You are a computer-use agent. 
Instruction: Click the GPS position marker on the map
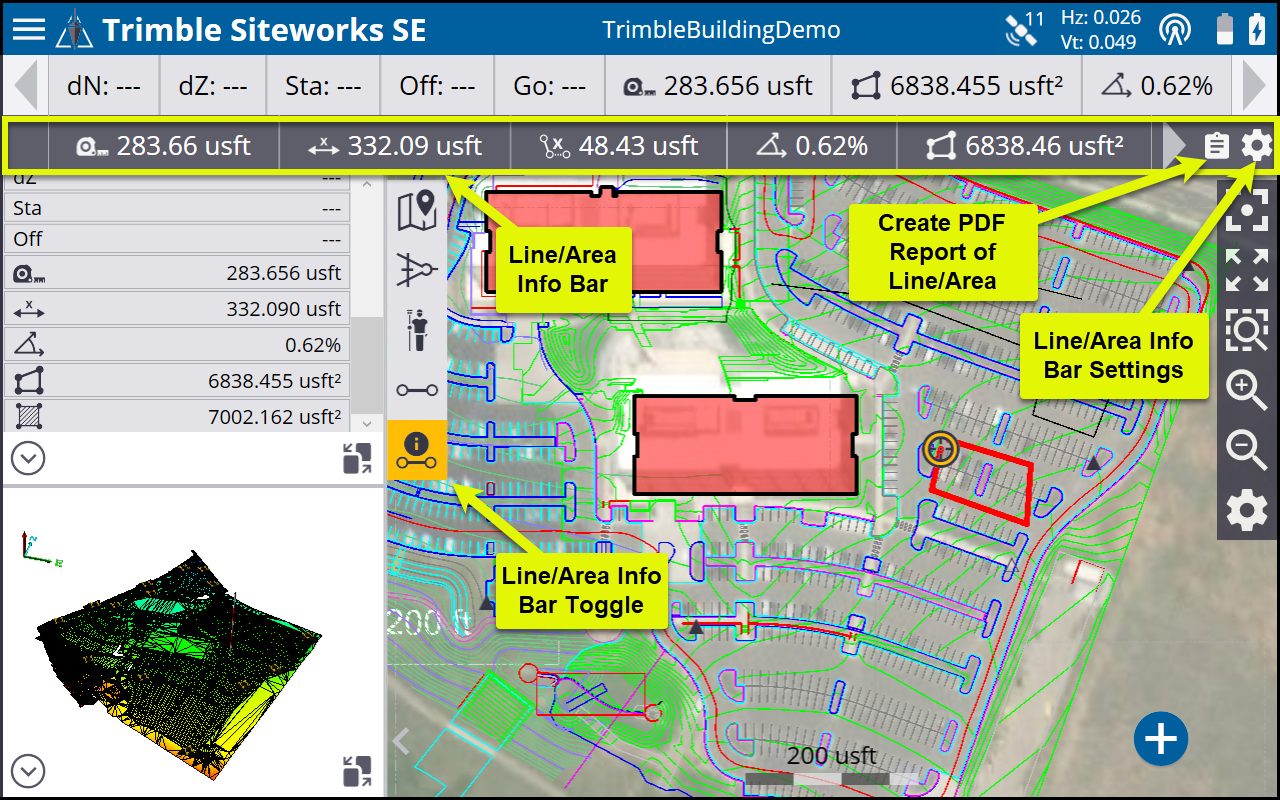point(940,450)
